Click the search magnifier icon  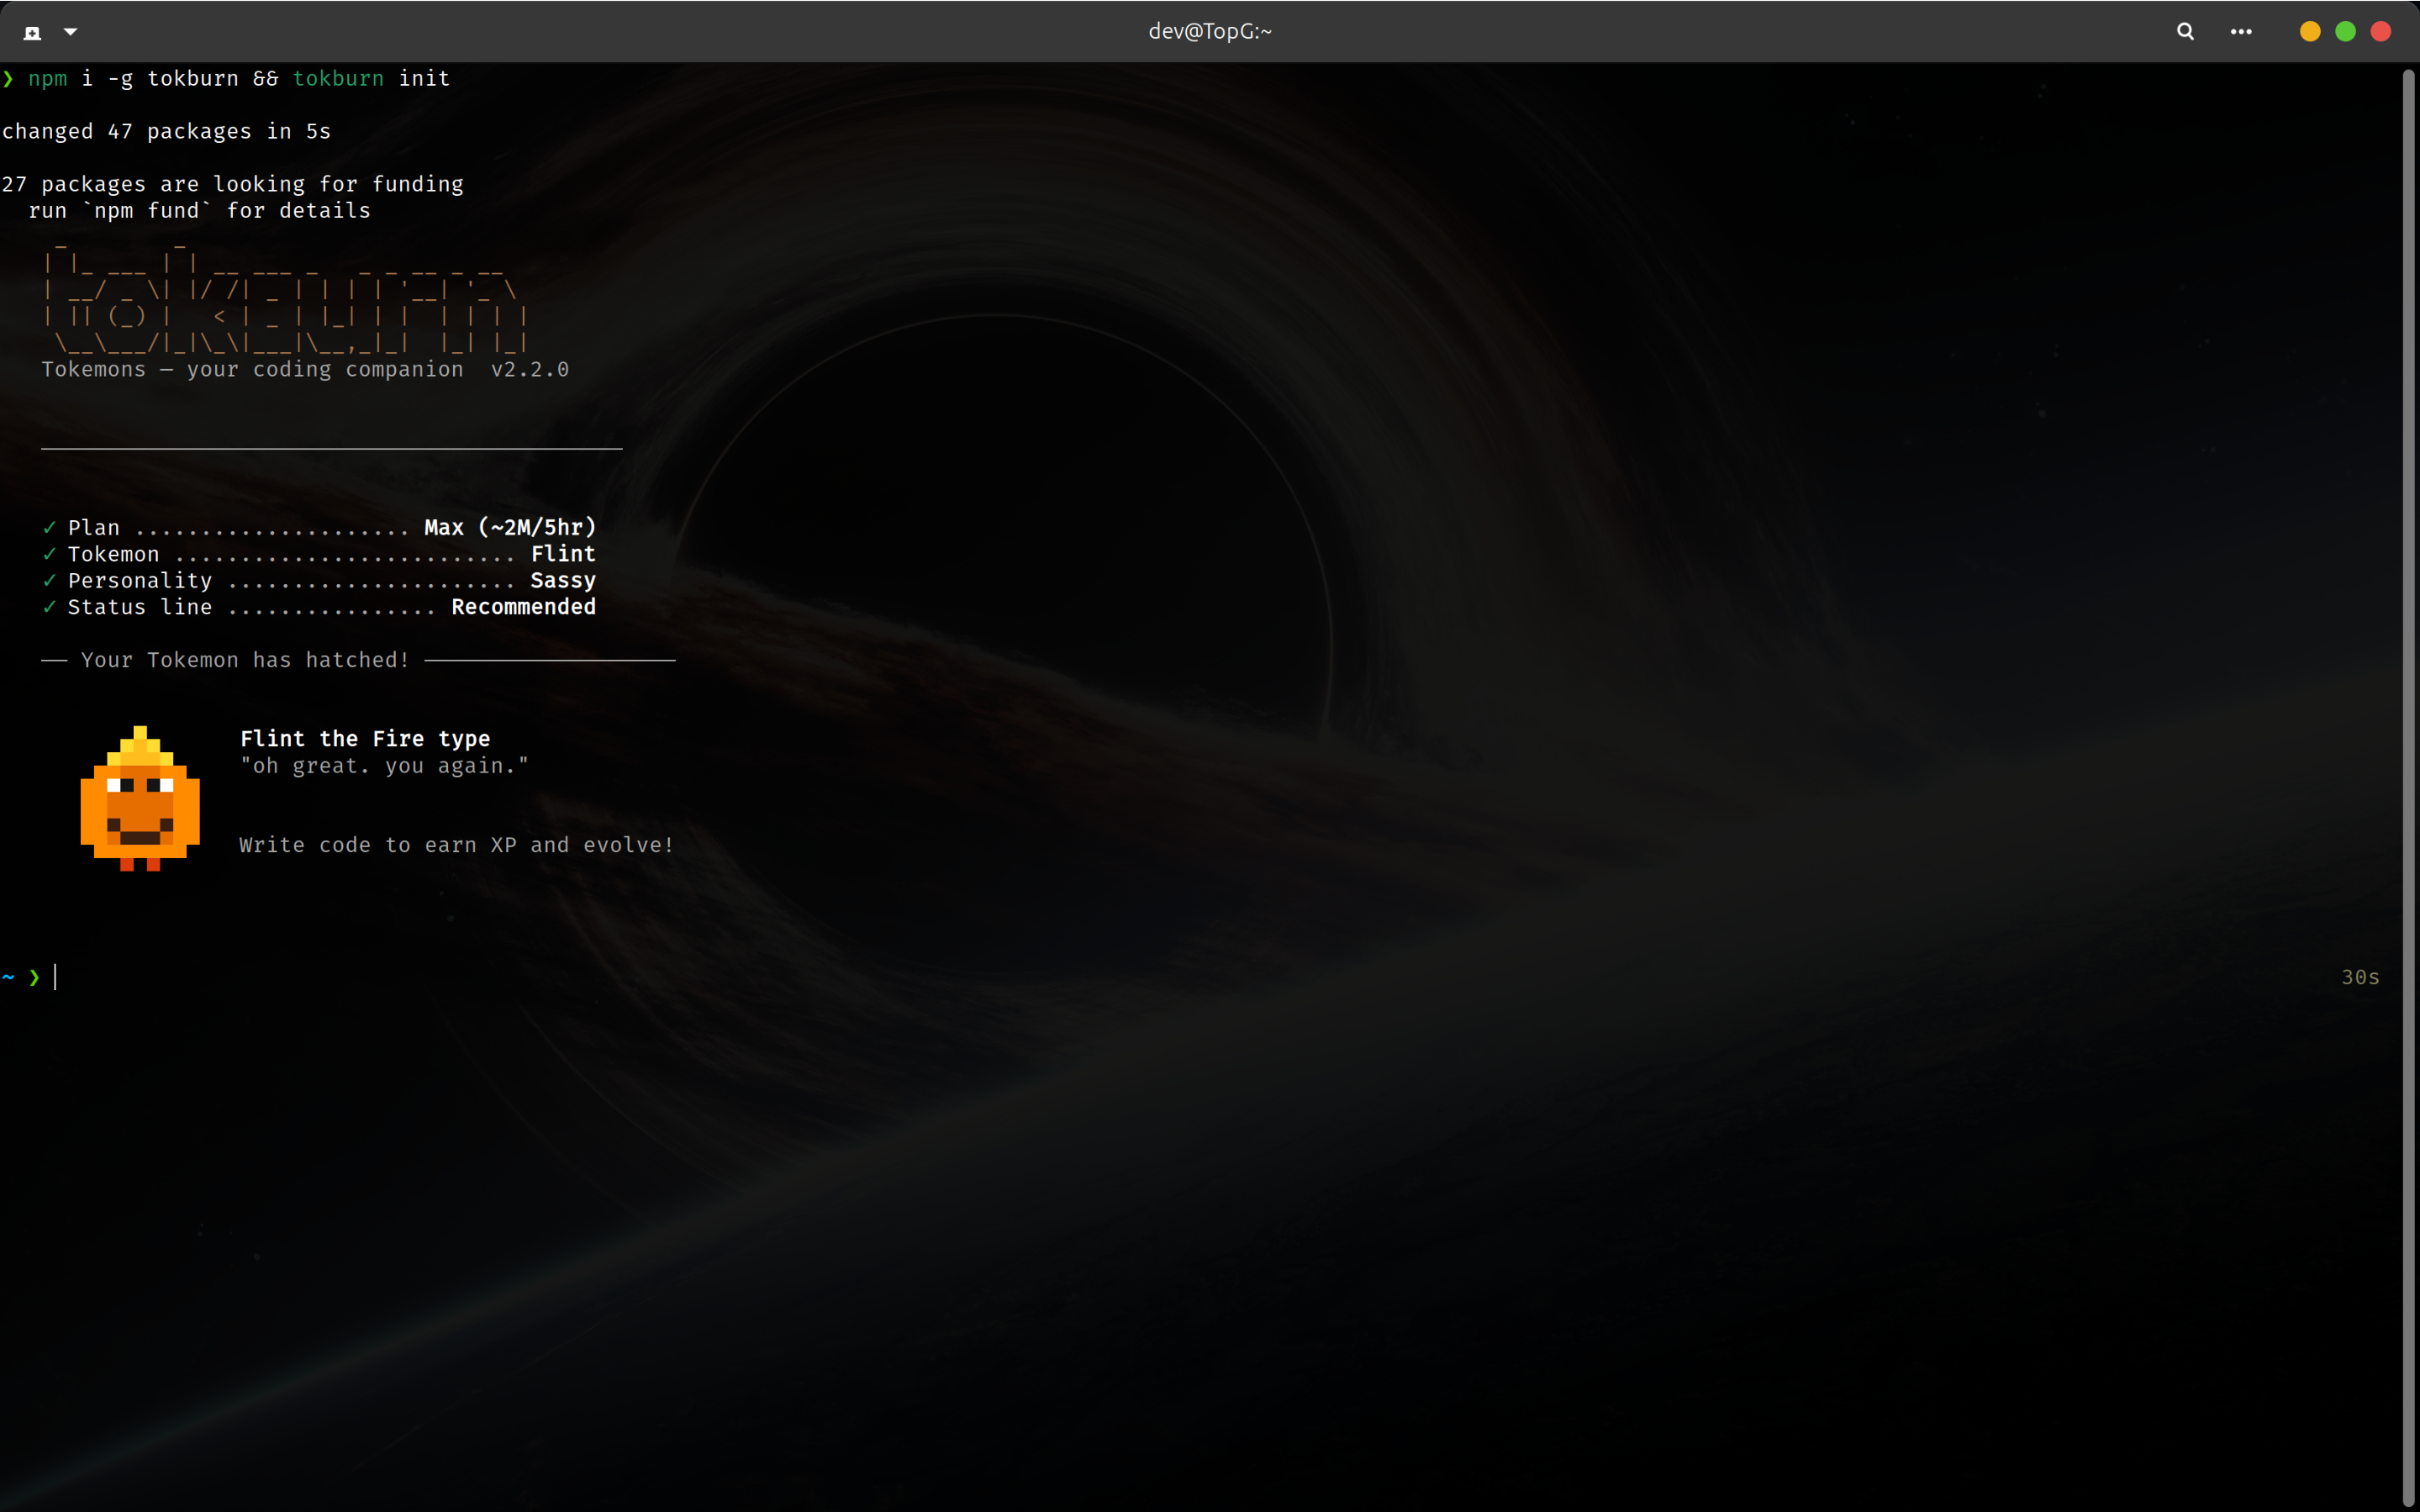coord(2185,32)
